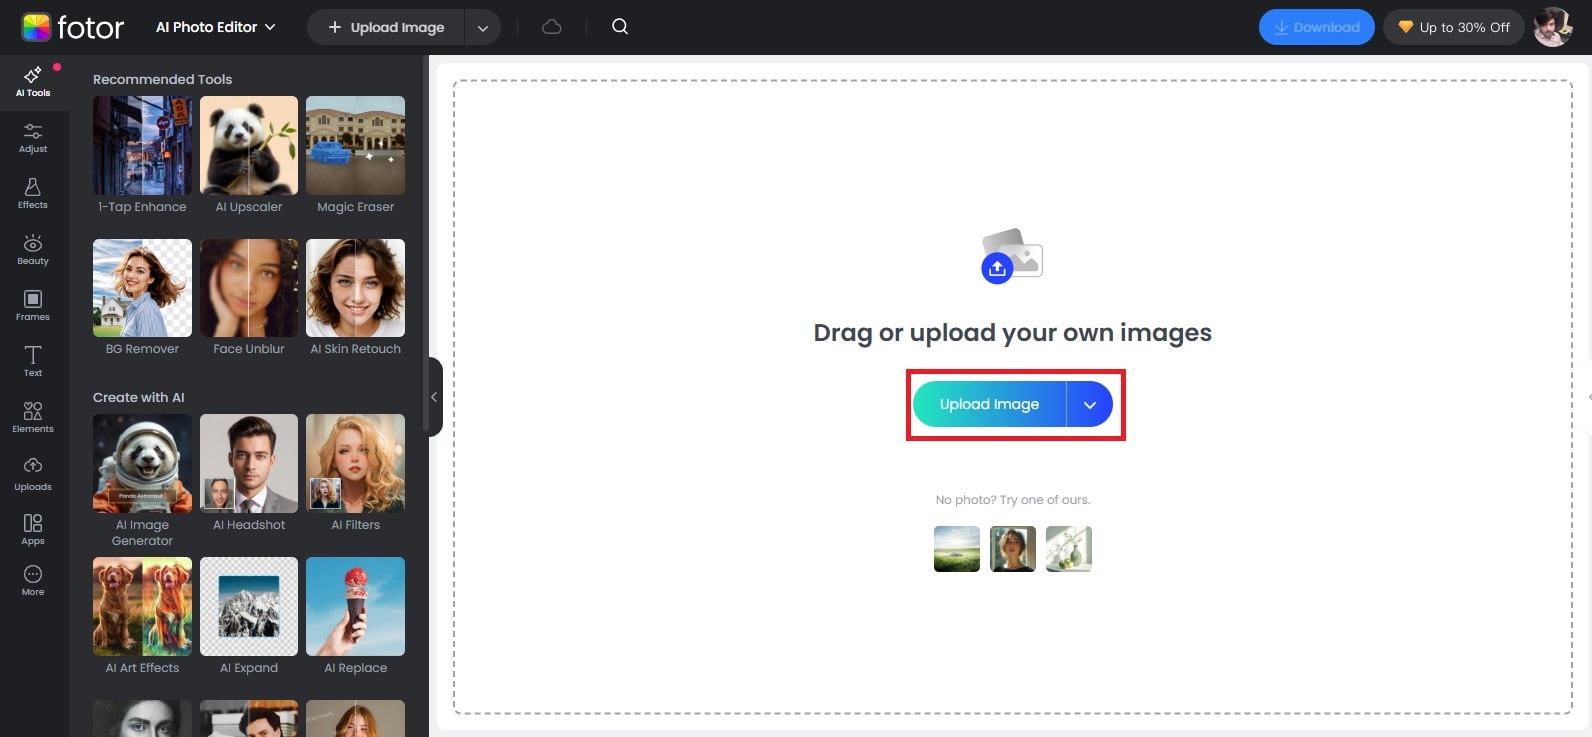Select the AI Skin Retouch tool
The image size is (1592, 737).
click(355, 298)
